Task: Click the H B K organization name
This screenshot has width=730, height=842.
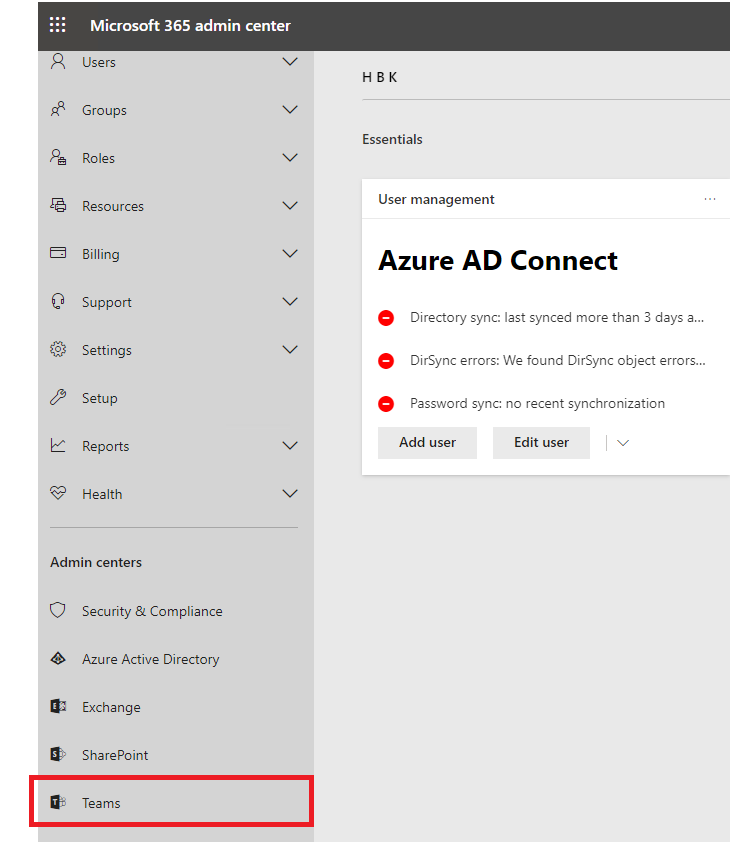Action: [379, 77]
